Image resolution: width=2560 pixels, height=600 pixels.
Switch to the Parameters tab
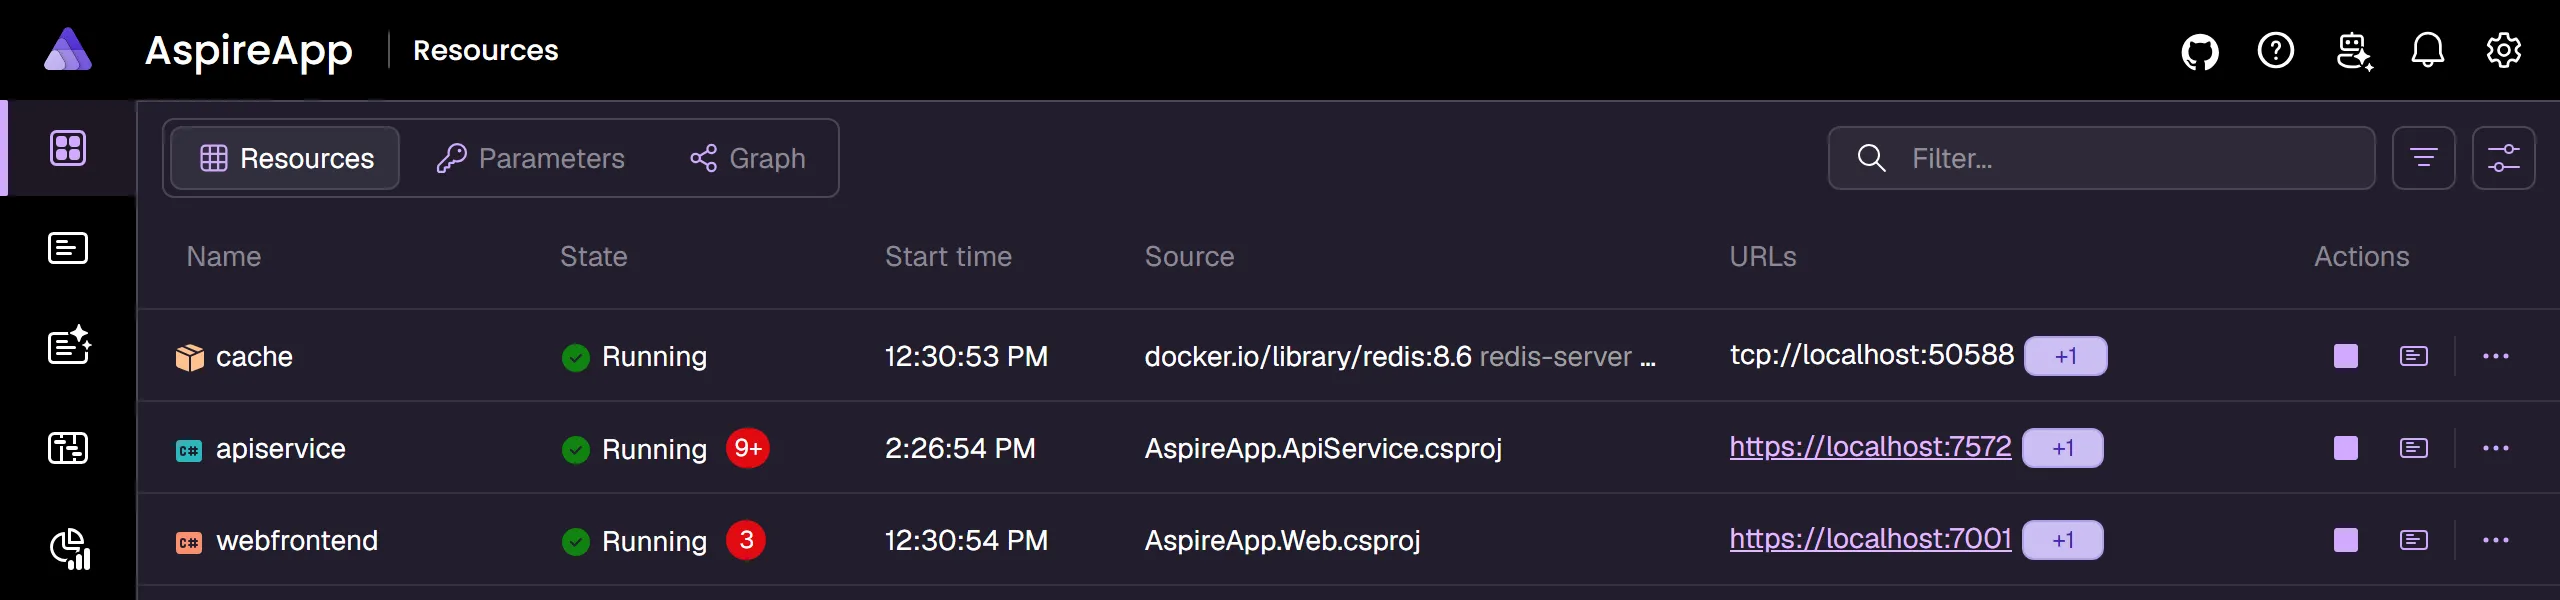click(x=531, y=158)
